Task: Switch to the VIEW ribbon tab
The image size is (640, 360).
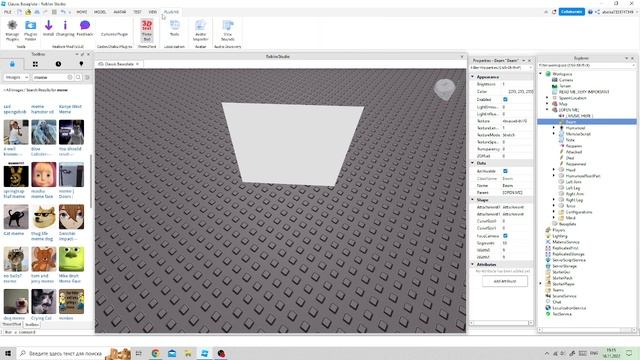Action: (x=153, y=12)
